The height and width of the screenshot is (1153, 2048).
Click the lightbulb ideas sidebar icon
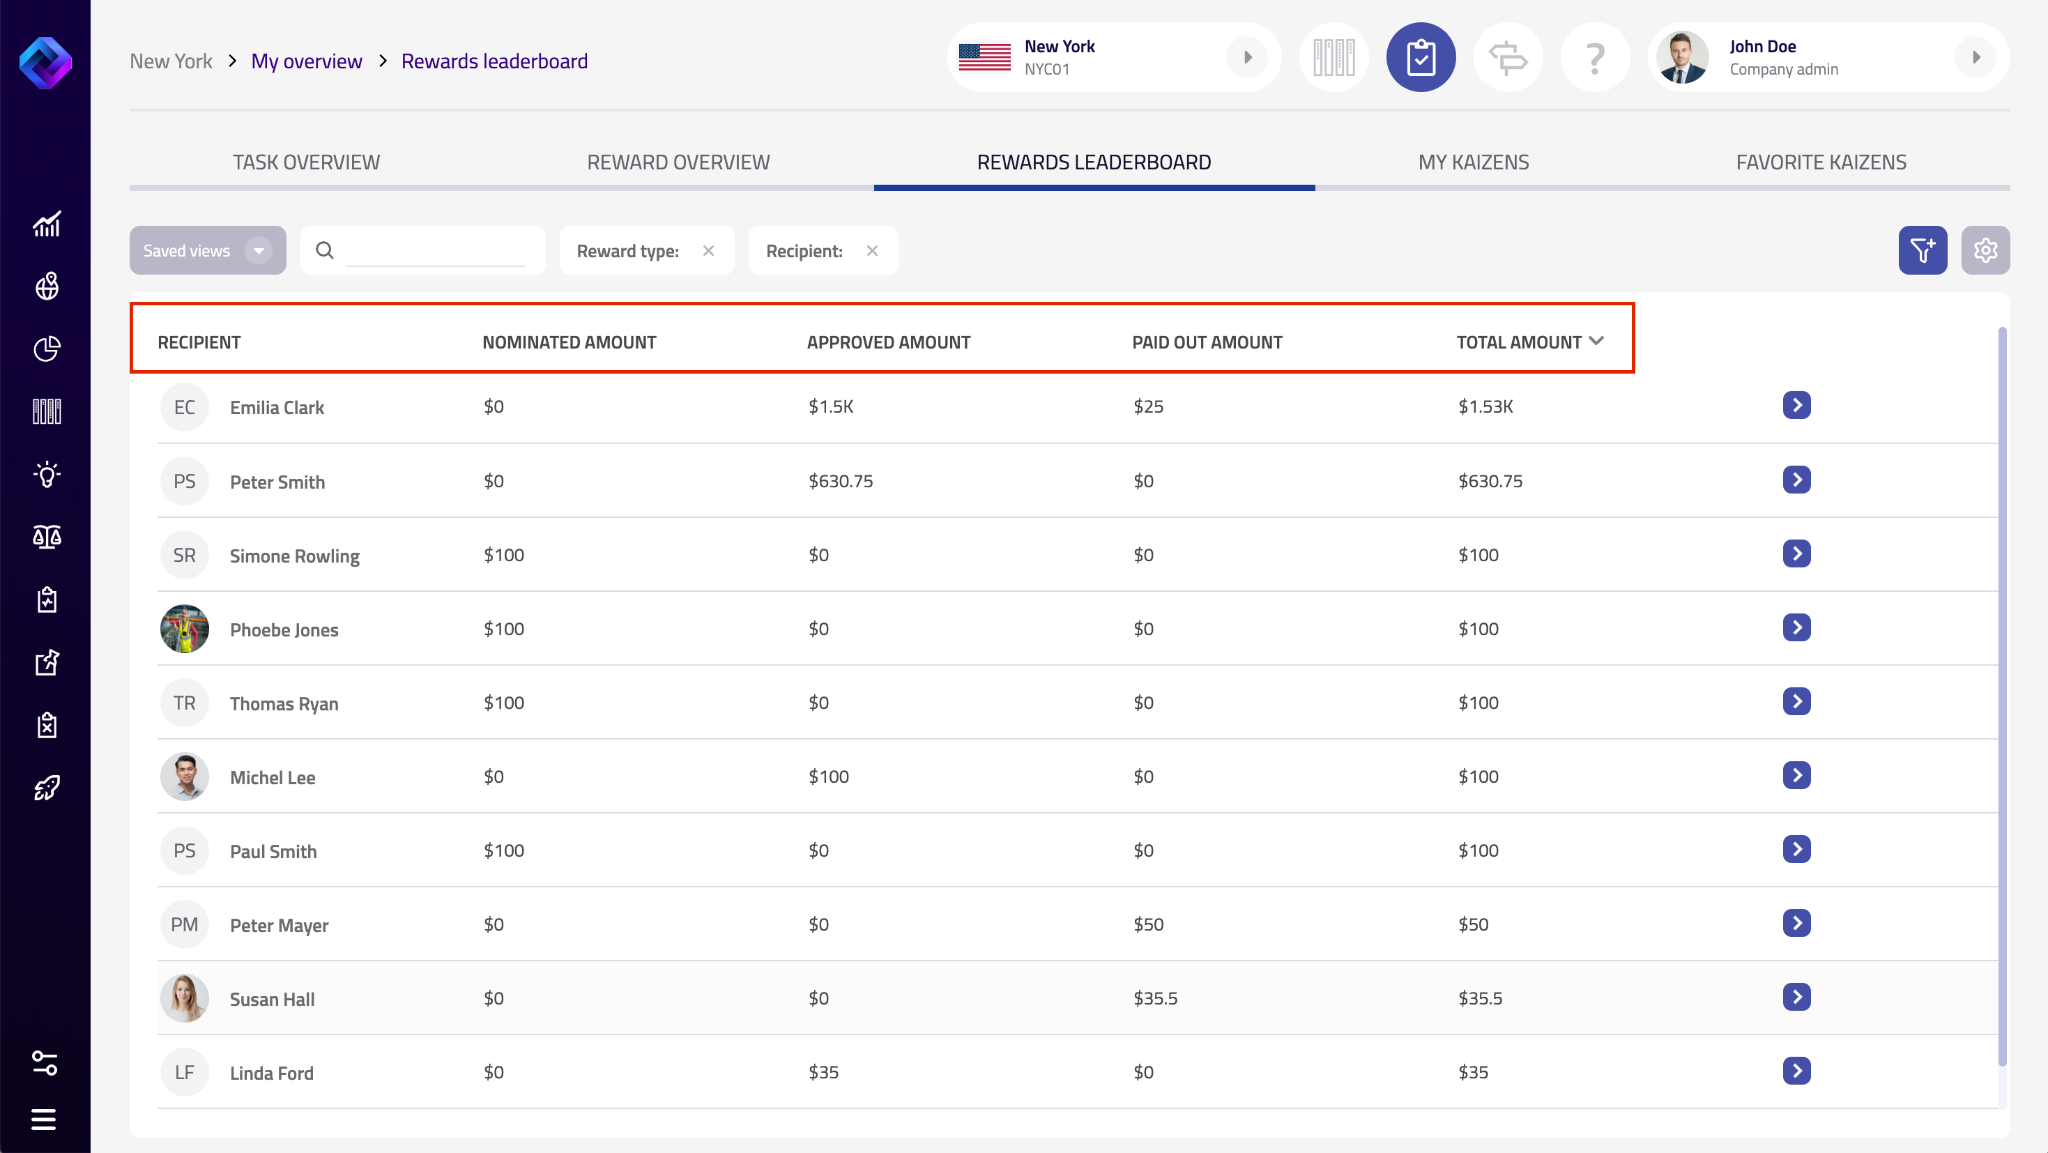click(46, 474)
